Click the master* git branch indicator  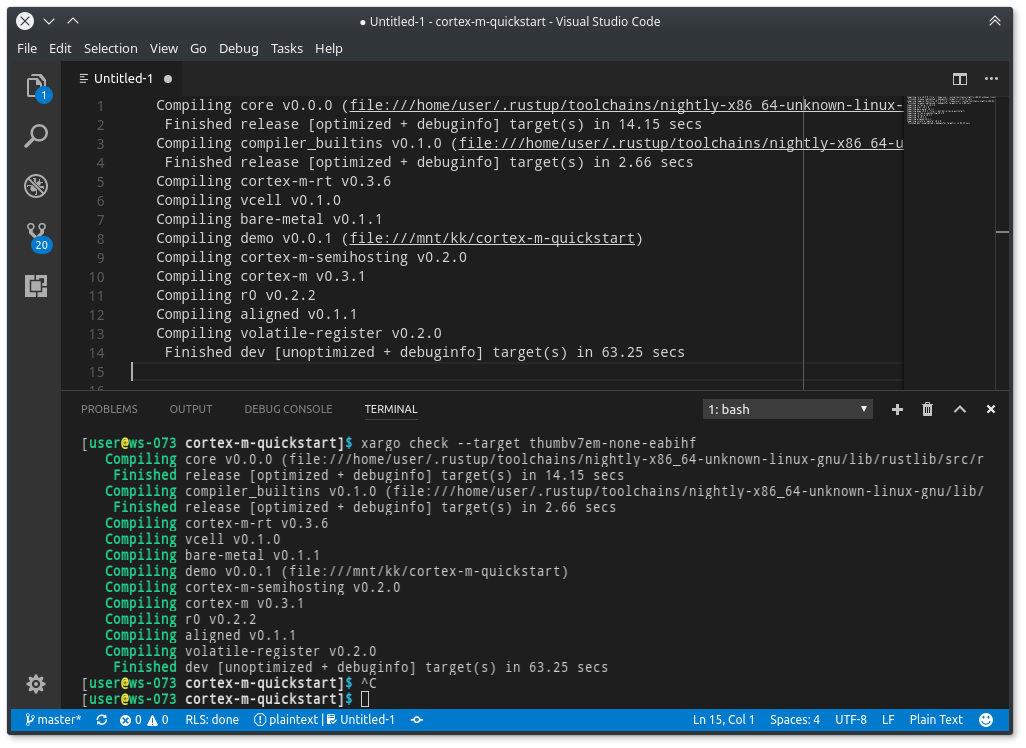[x=53, y=720]
